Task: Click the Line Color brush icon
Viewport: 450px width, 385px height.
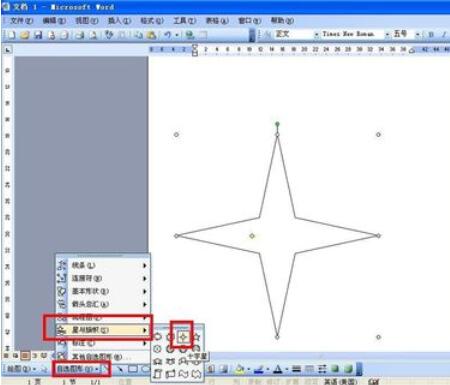Action: (259, 369)
